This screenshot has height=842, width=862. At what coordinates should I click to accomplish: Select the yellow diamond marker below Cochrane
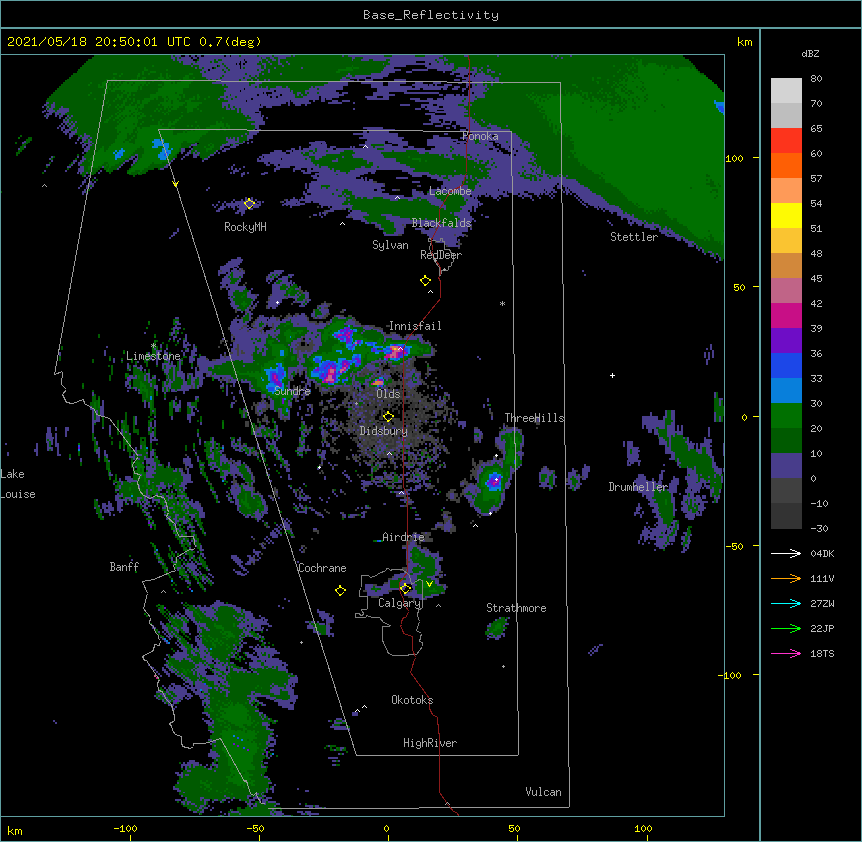click(340, 591)
